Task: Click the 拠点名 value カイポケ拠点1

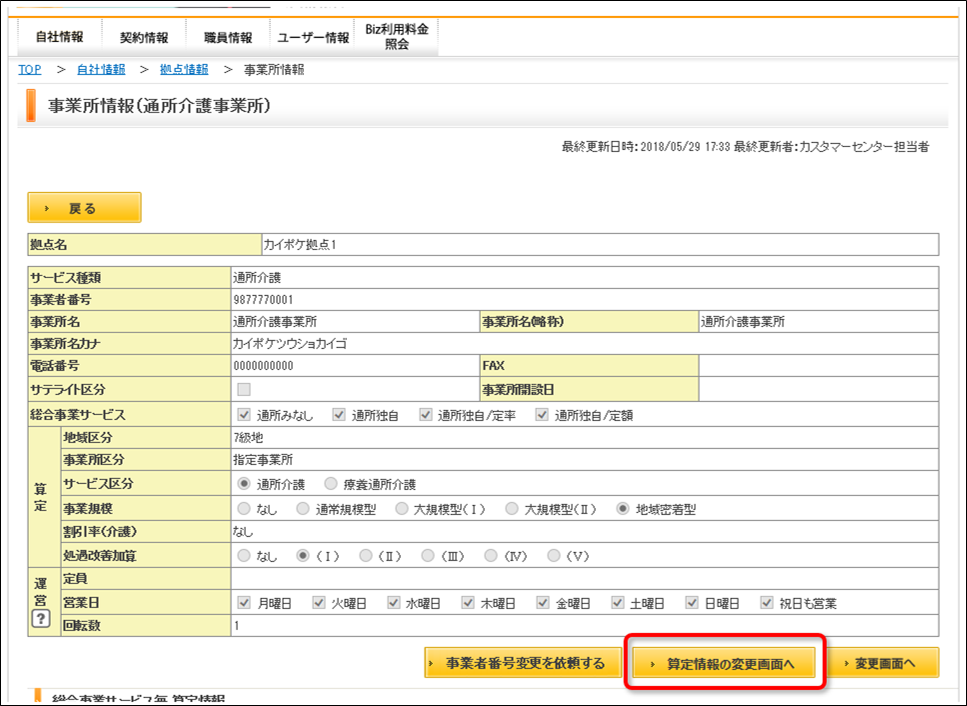Action: pos(300,245)
